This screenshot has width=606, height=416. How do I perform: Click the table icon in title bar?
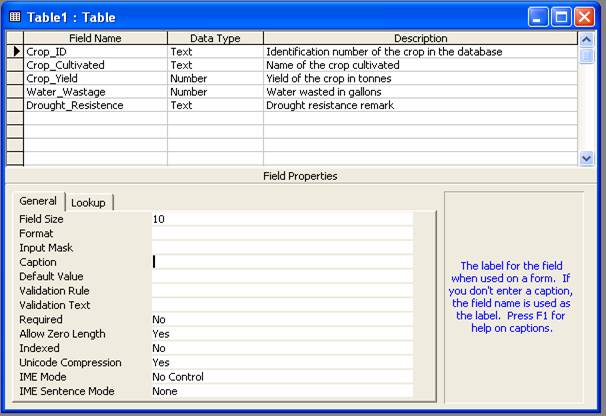15,17
